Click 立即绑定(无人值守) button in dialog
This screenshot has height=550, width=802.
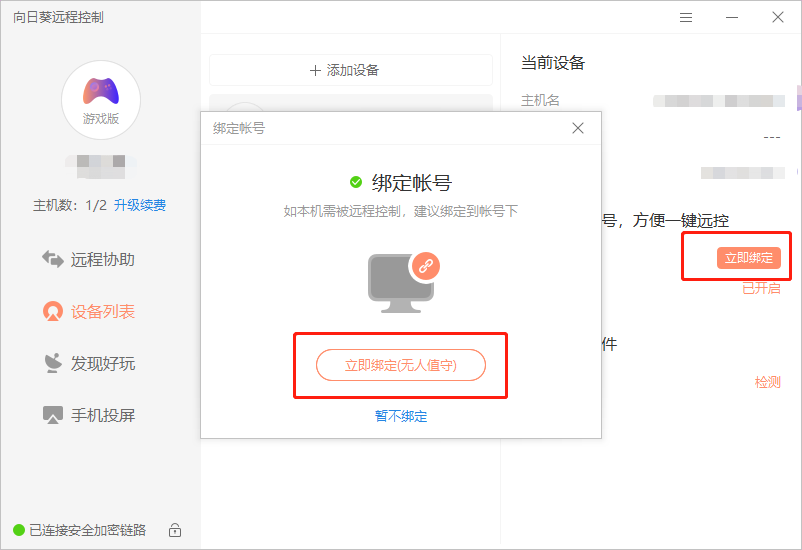click(x=400, y=365)
